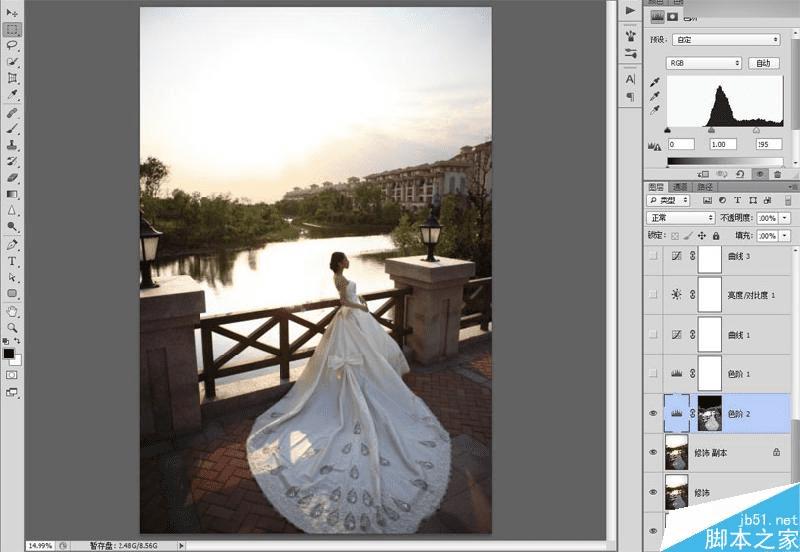Hide the 修饰 layer
This screenshot has width=800, height=552.
point(653,492)
